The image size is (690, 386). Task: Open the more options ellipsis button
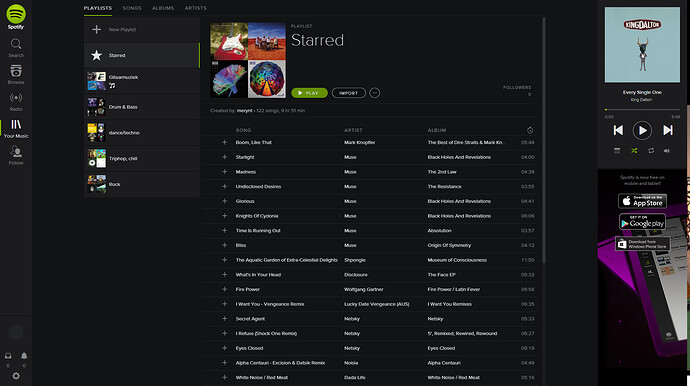[374, 93]
